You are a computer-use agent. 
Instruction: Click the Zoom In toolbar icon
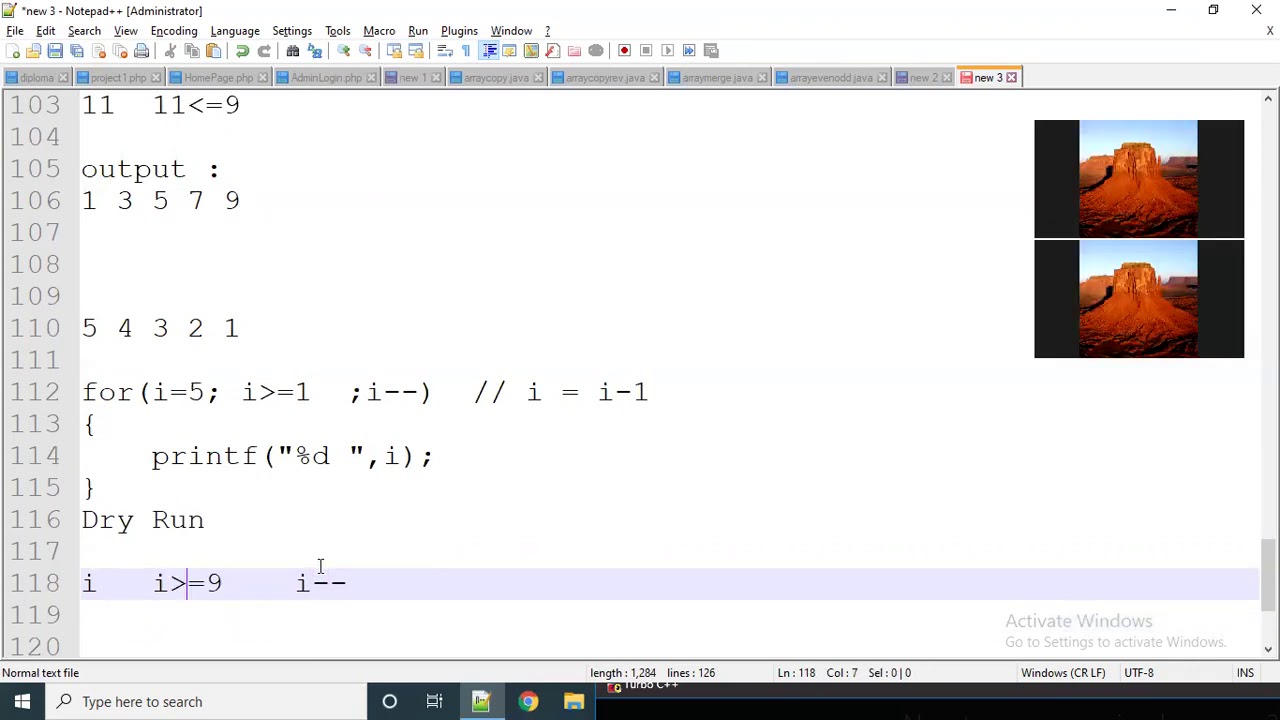(x=343, y=50)
